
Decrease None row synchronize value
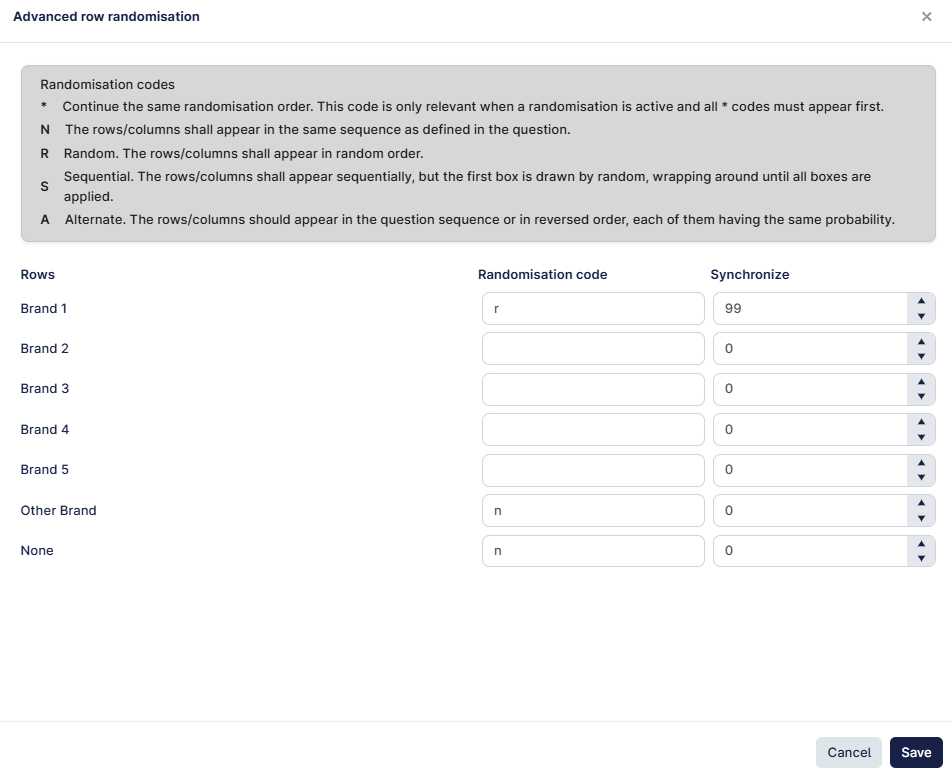tap(921, 558)
